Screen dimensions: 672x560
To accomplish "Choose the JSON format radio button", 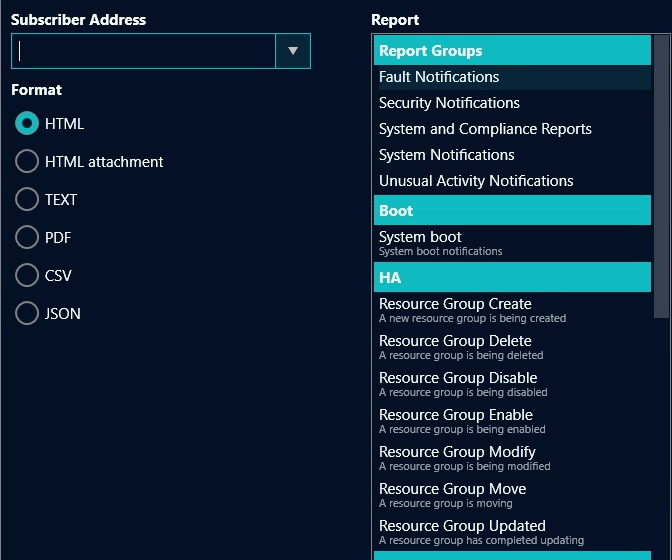I will click(27, 314).
